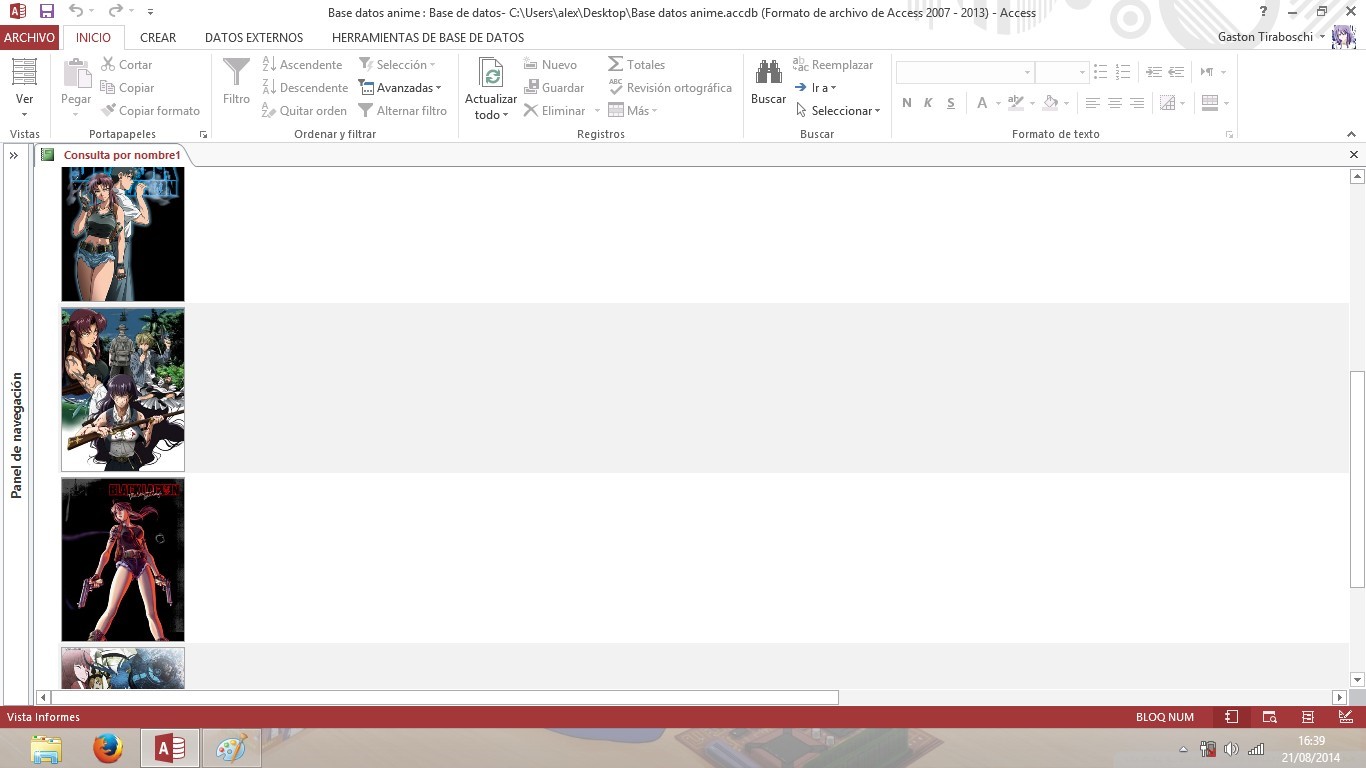
Task: Sort records with Descendente
Action: pos(304,87)
